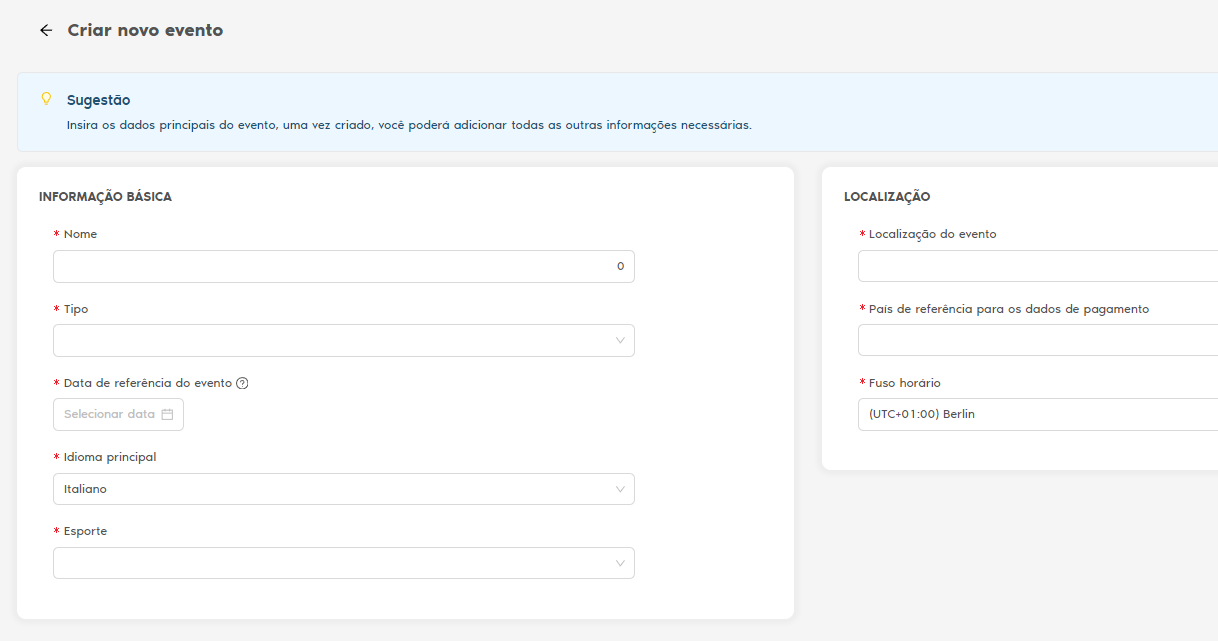
Task: Open the Italiano language selection
Action: tap(330, 489)
